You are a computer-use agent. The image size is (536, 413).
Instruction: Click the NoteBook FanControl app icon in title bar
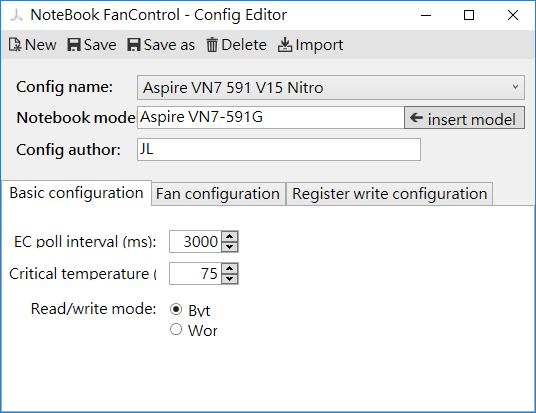coord(16,15)
